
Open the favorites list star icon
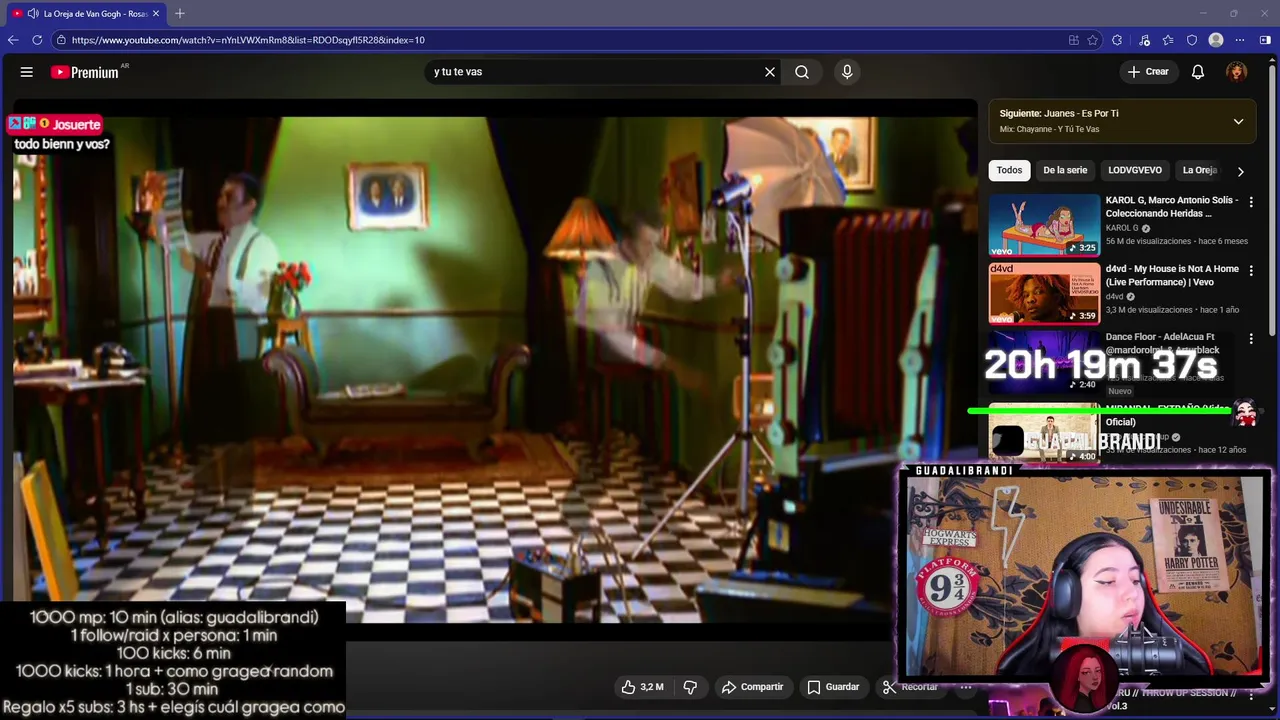point(1168,40)
